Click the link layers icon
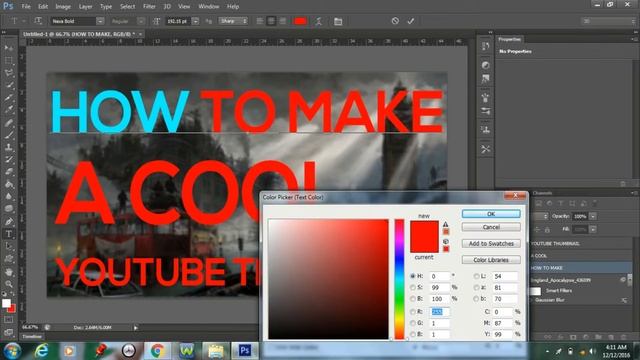This screenshot has width=640, height=360. (548, 337)
